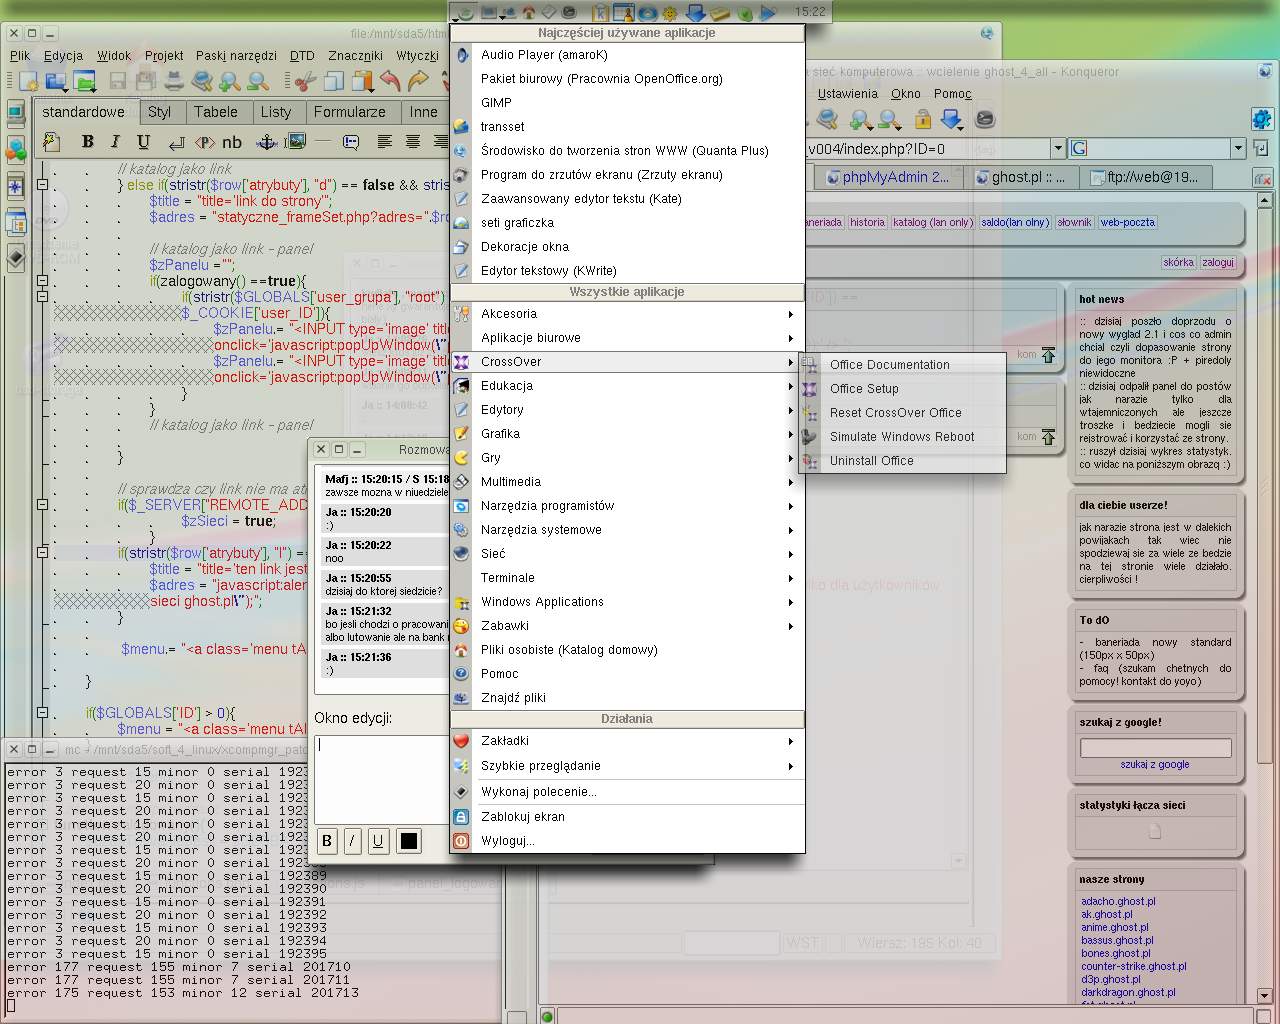
Task: Expand the Akcesoria submenu
Action: (627, 314)
